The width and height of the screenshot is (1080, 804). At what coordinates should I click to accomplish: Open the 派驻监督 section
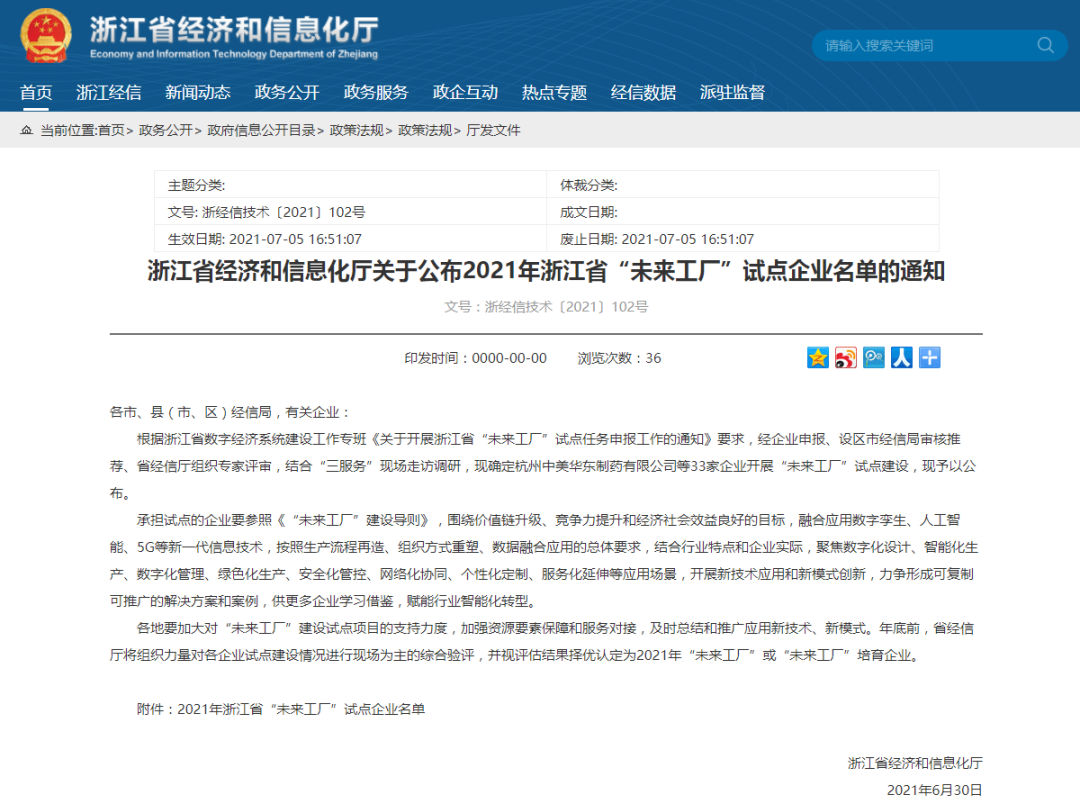(732, 92)
